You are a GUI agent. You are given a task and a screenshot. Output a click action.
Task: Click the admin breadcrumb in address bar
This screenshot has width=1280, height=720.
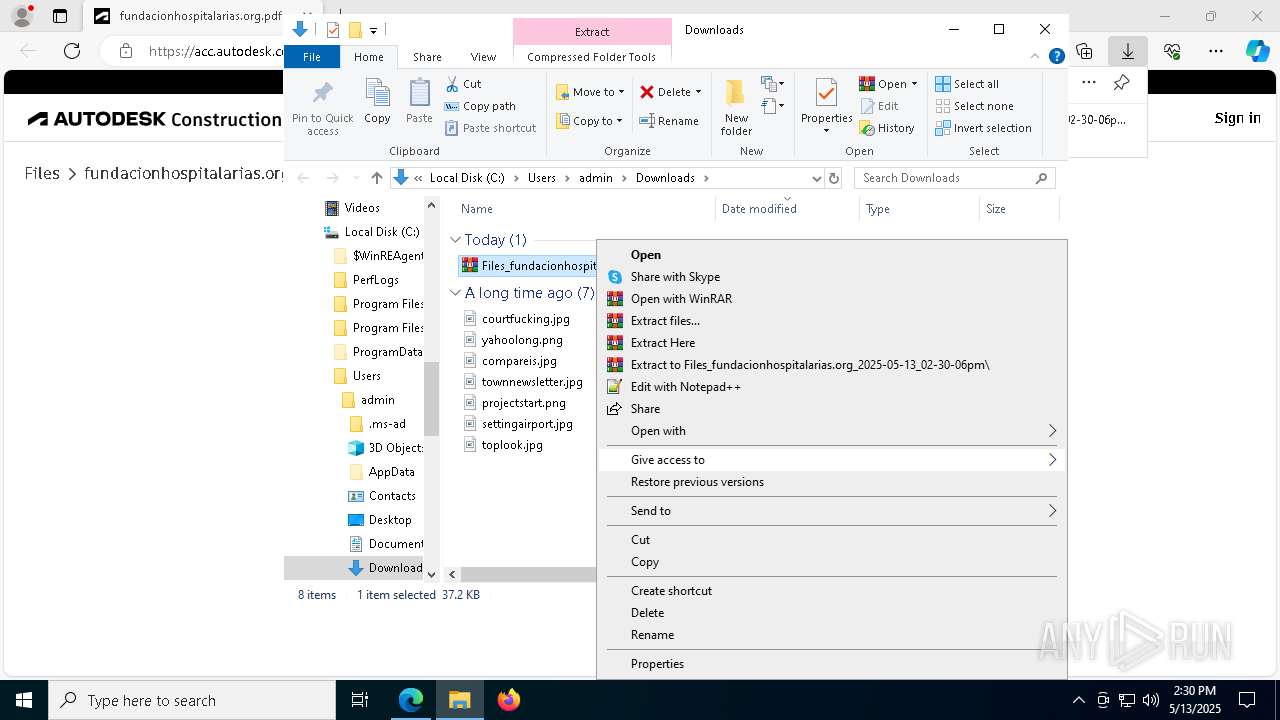click(596, 178)
